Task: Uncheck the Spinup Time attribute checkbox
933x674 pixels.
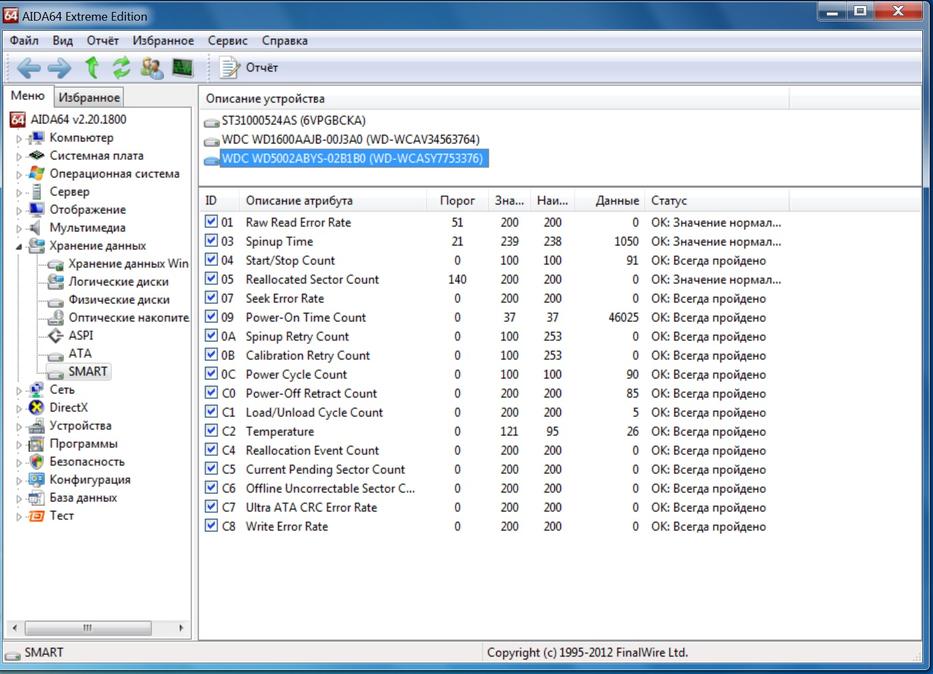Action: 211,241
